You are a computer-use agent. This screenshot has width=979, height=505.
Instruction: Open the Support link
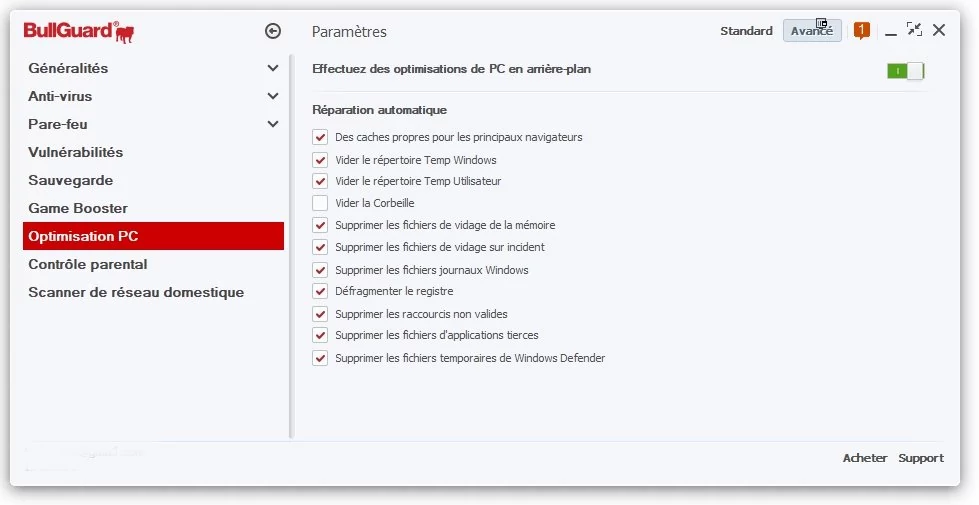[921, 458]
